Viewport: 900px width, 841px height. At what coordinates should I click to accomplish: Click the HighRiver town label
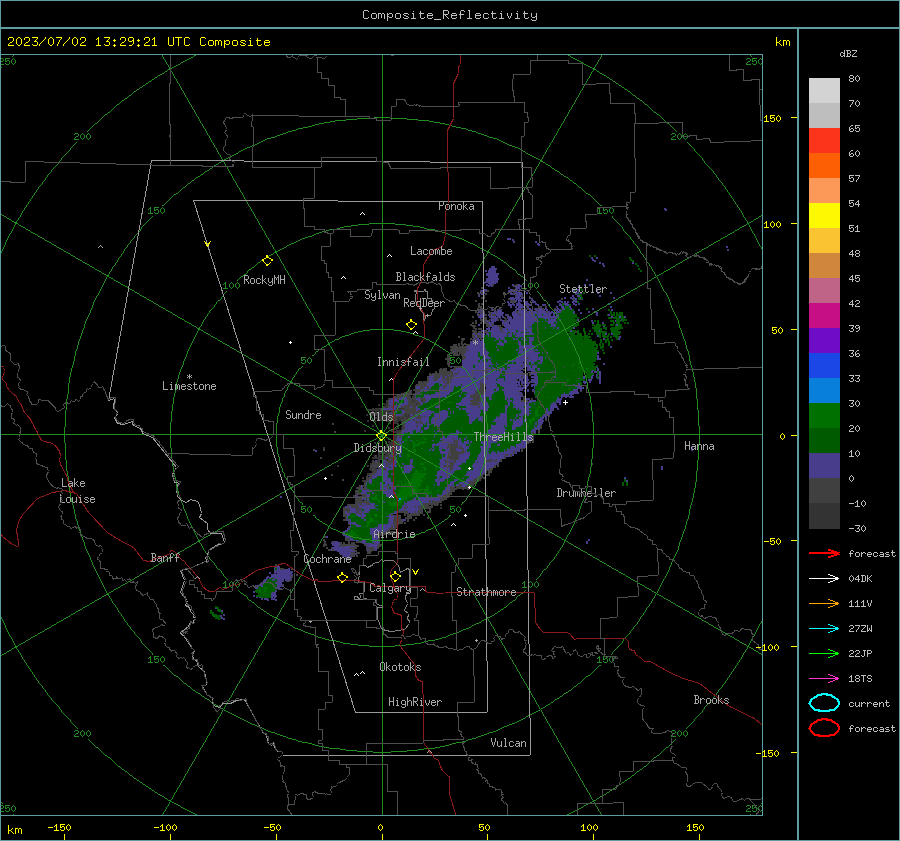[415, 702]
